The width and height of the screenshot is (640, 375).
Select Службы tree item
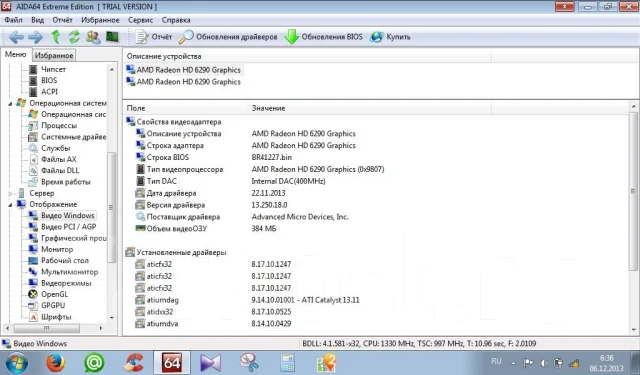click(x=56, y=148)
